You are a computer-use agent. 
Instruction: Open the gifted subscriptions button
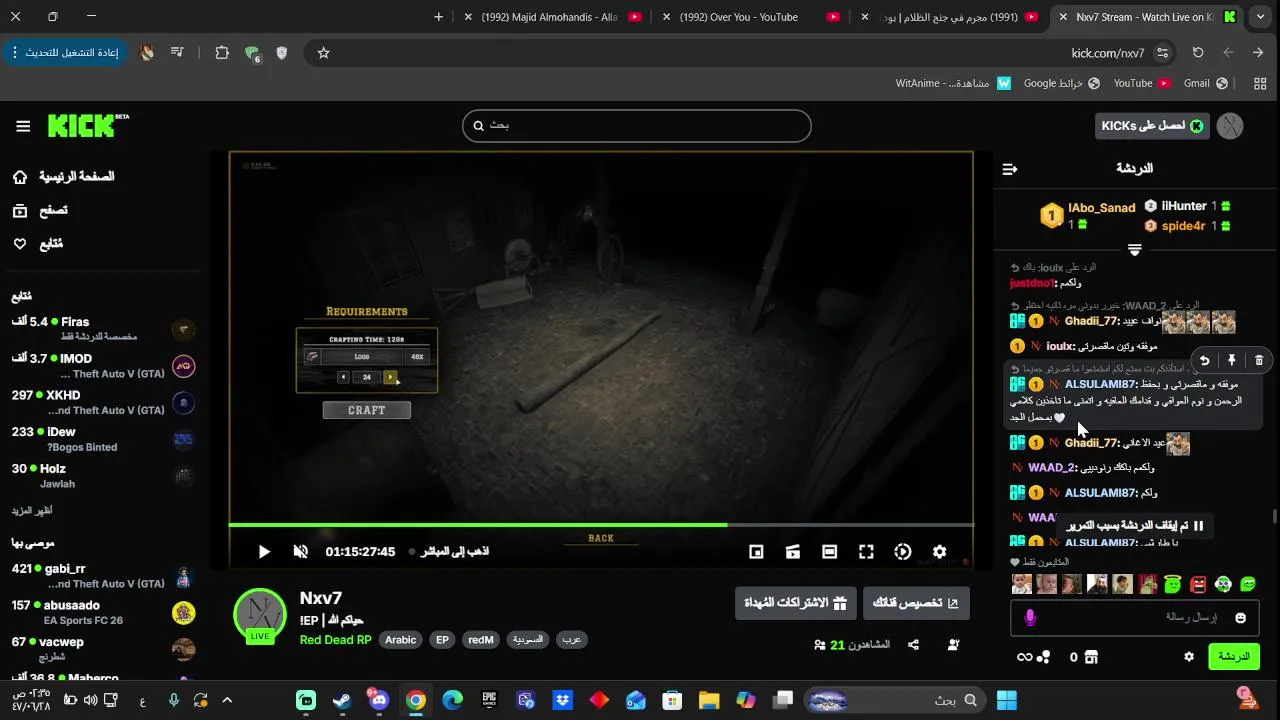(x=796, y=603)
